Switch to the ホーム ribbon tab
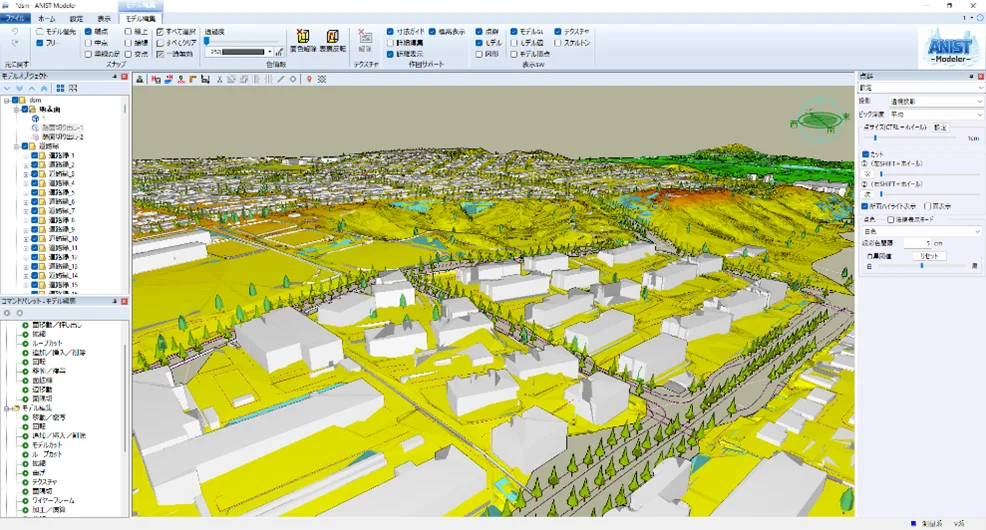Image resolution: width=986 pixels, height=530 pixels. click(47, 19)
